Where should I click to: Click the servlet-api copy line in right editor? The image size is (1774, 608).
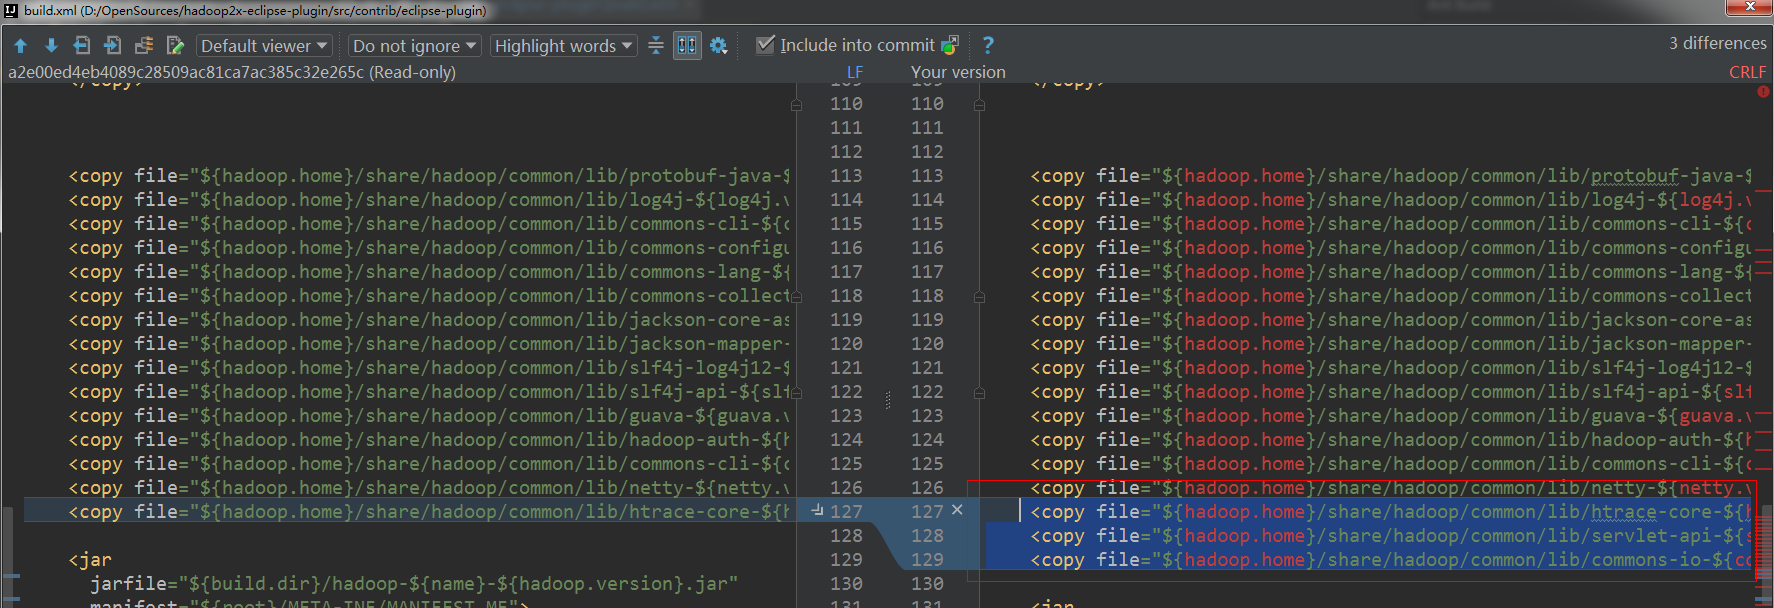[1391, 536]
